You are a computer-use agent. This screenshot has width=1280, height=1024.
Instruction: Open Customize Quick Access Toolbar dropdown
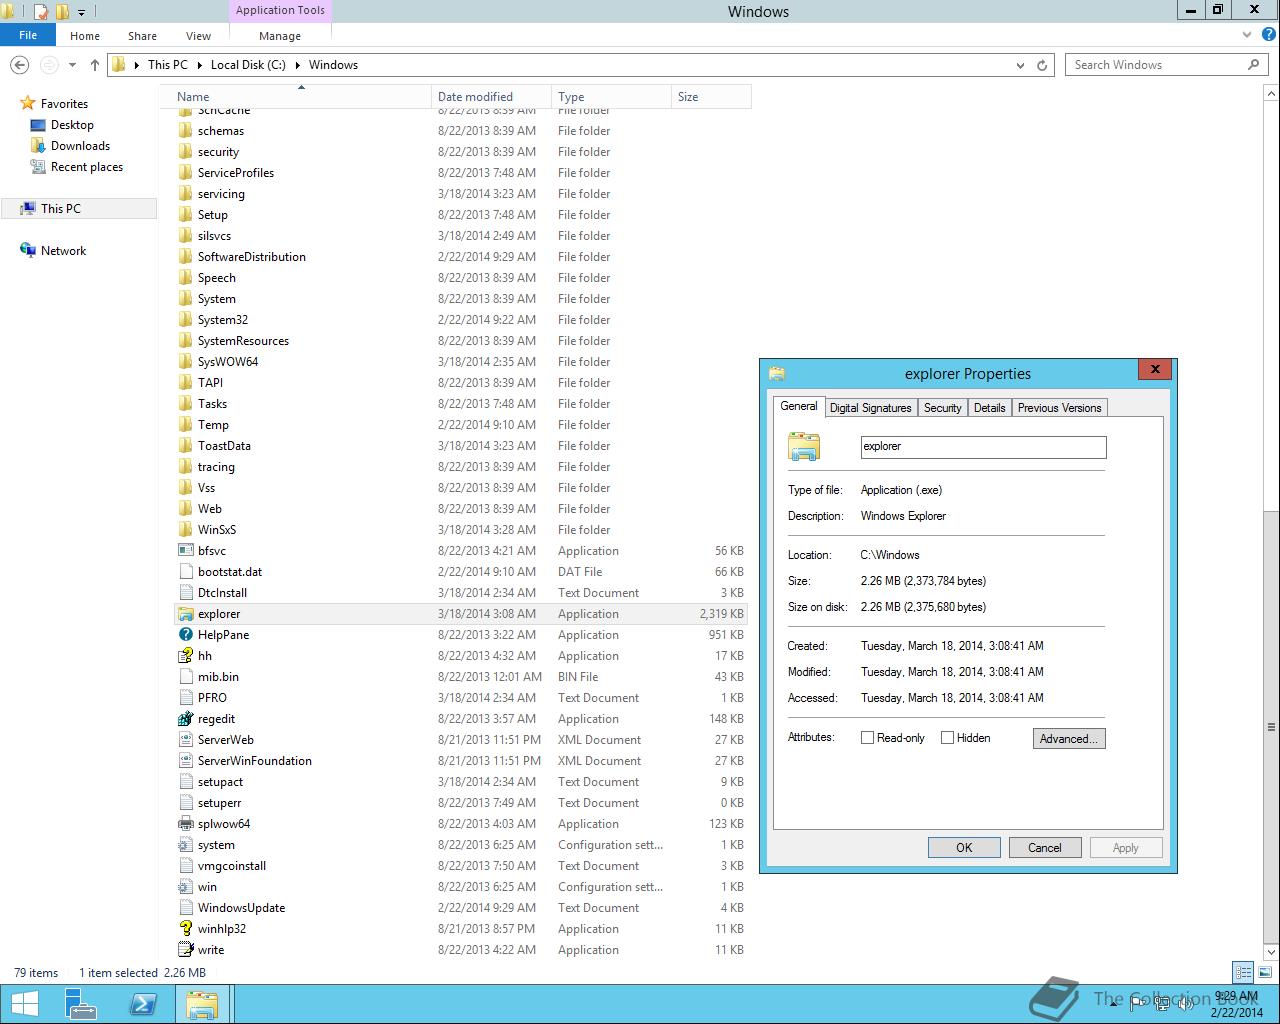point(82,12)
